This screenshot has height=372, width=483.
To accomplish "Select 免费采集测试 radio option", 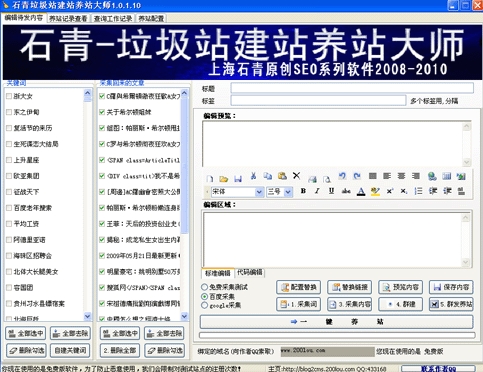I will (204, 287).
